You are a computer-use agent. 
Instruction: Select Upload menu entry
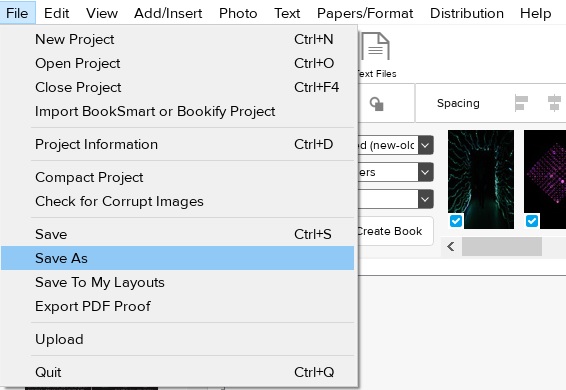click(x=178, y=339)
